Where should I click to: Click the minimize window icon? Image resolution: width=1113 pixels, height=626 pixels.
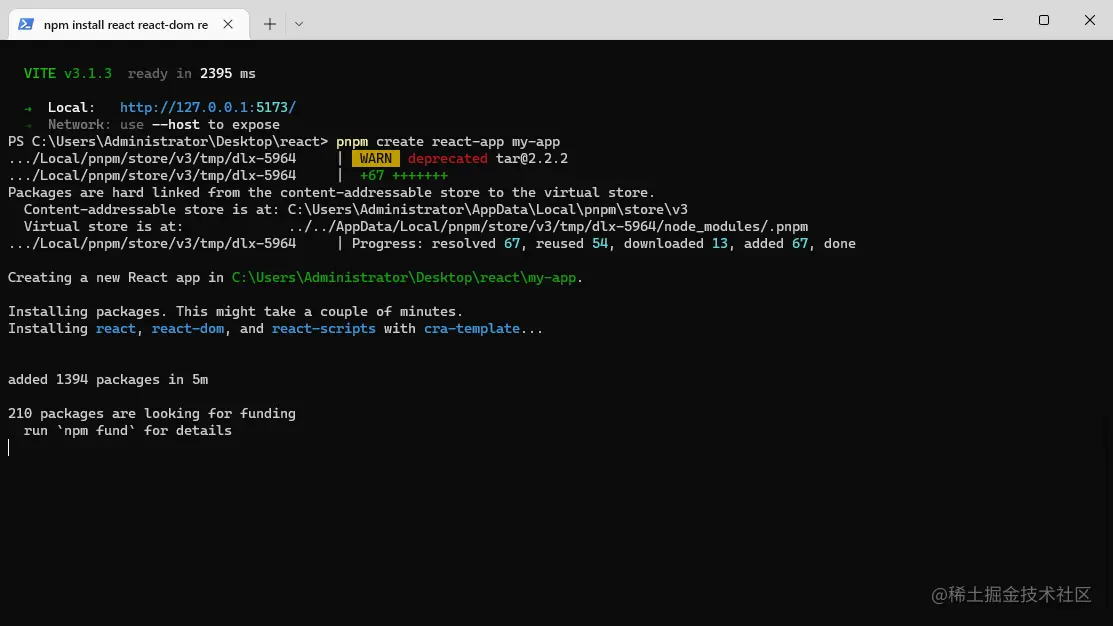click(997, 20)
